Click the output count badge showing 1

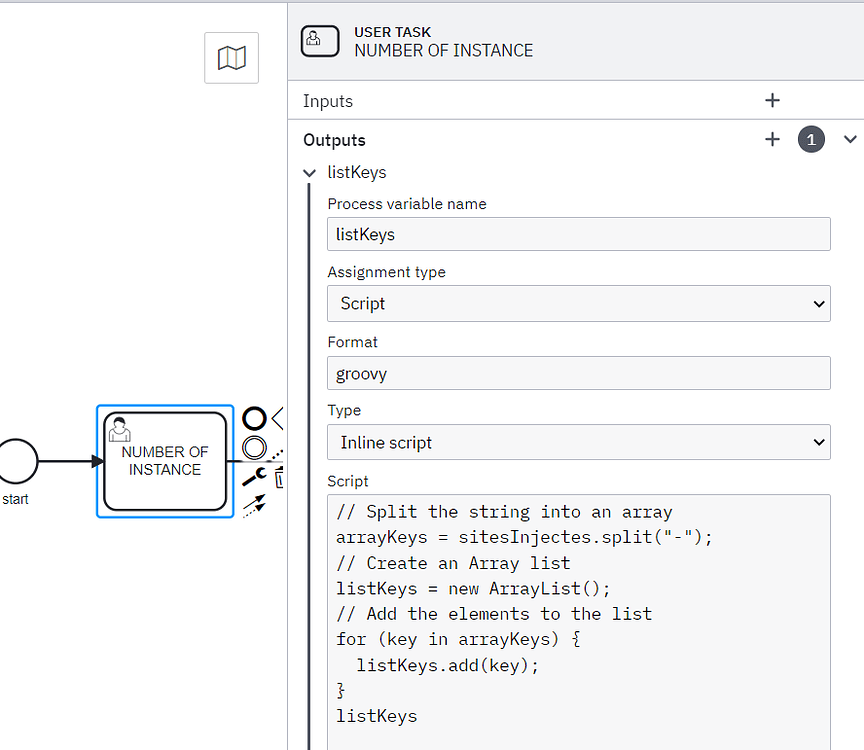[x=811, y=140]
